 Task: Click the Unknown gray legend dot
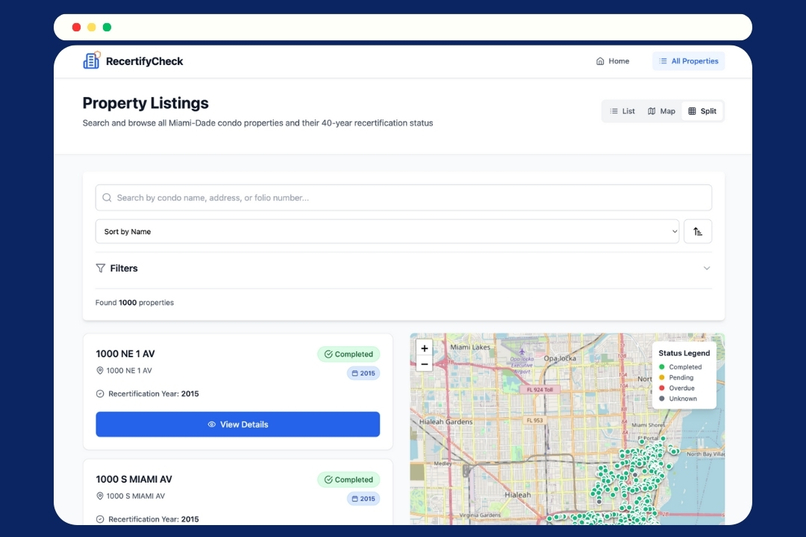click(662, 398)
